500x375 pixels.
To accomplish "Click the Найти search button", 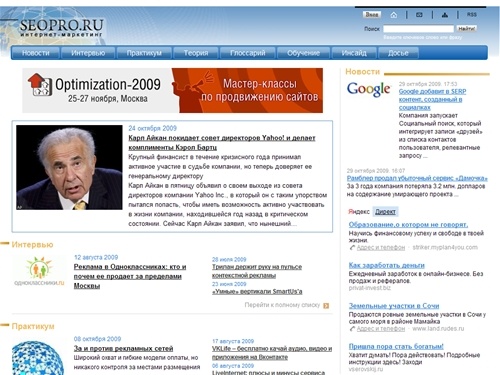I will pyautogui.click(x=466, y=29).
